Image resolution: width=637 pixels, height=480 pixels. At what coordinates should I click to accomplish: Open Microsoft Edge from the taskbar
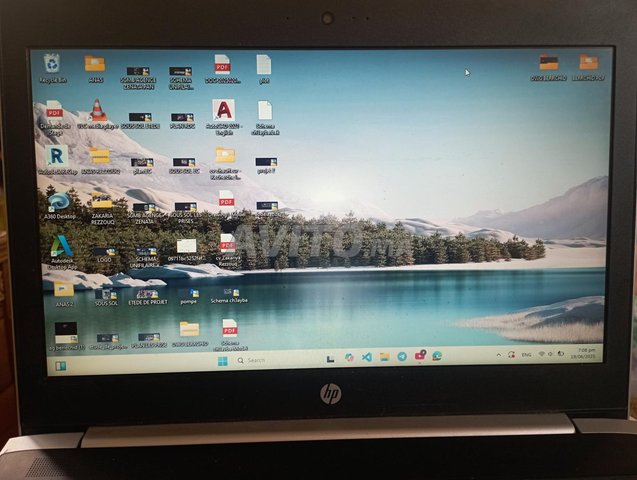pyautogui.click(x=437, y=356)
